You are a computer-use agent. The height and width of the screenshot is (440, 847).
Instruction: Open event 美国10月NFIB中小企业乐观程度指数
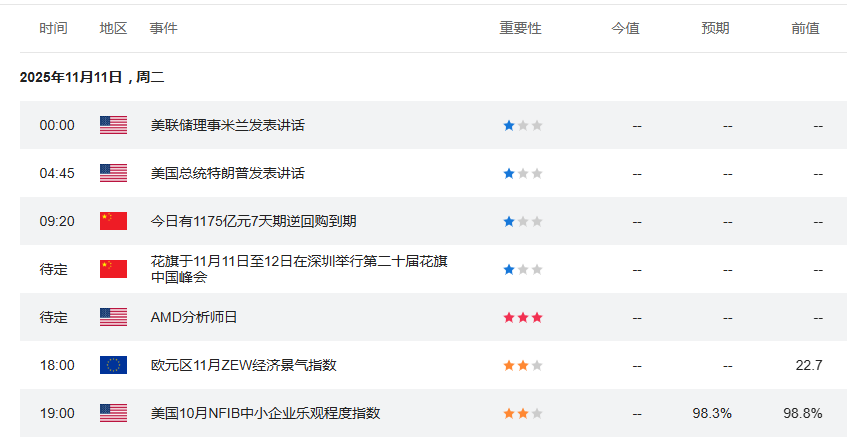(265, 414)
